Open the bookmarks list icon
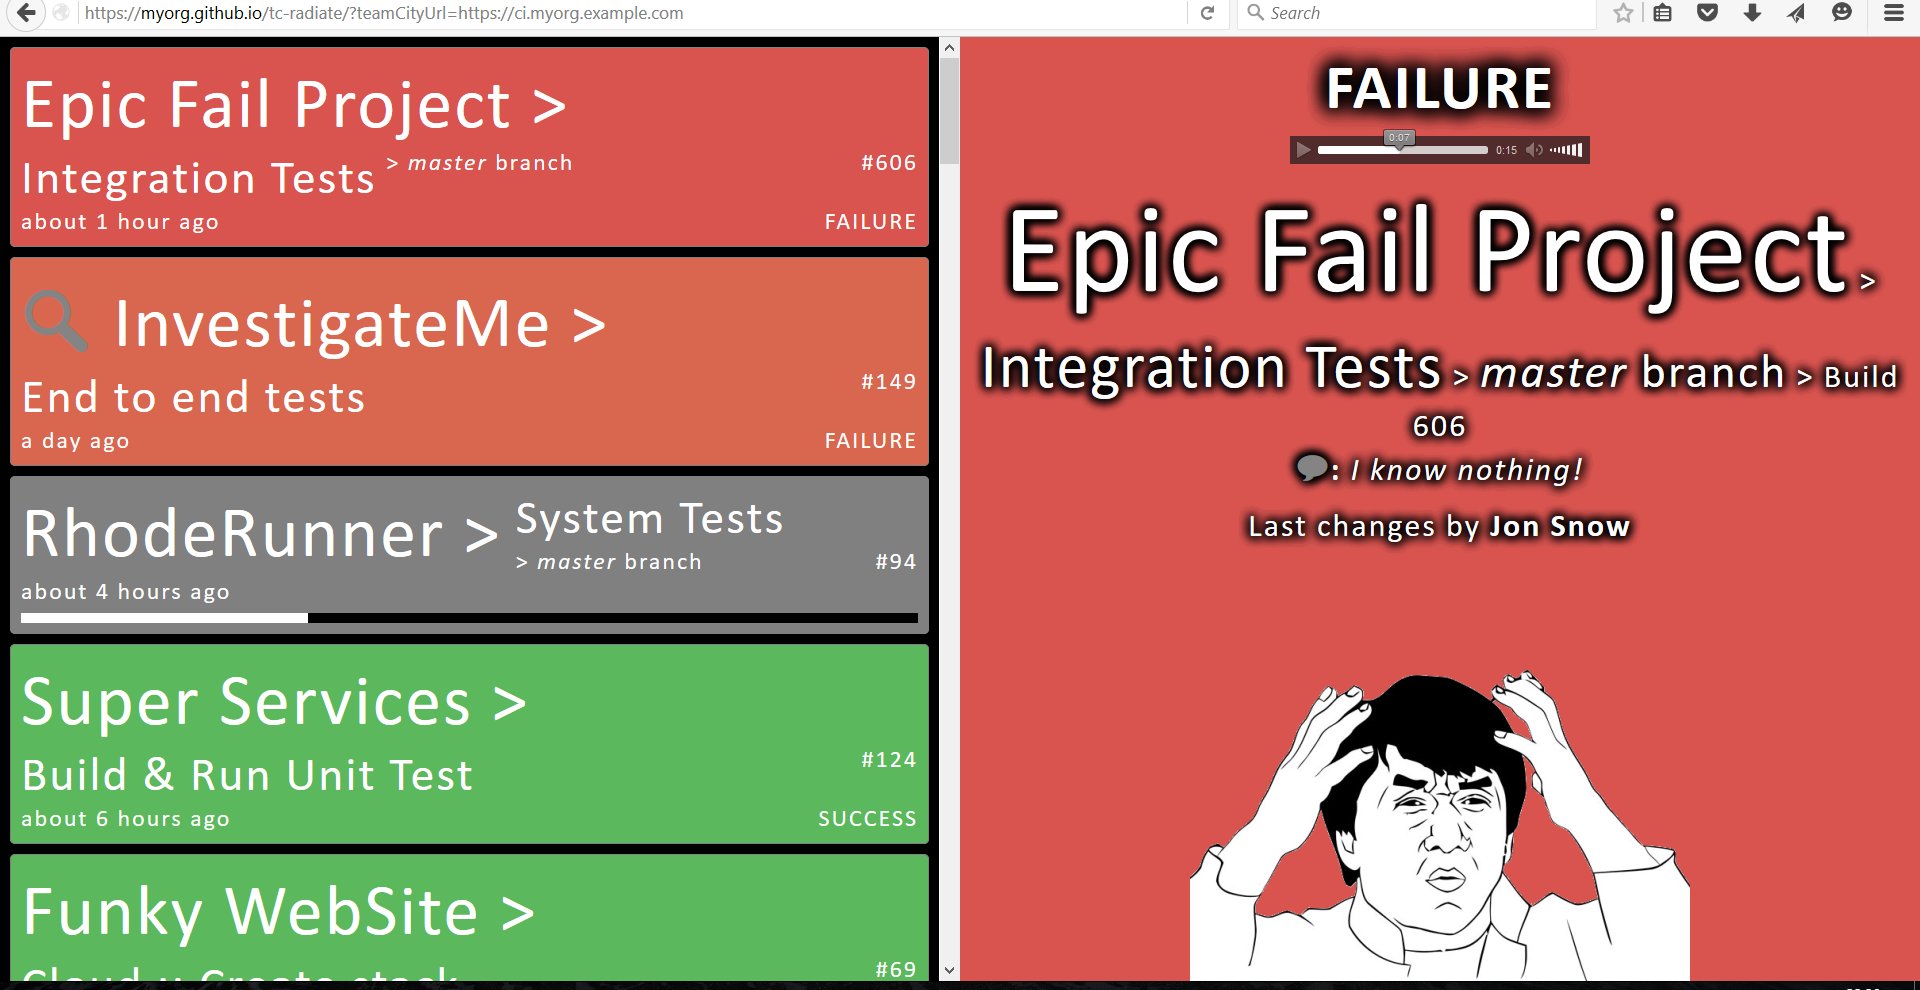 tap(1662, 13)
